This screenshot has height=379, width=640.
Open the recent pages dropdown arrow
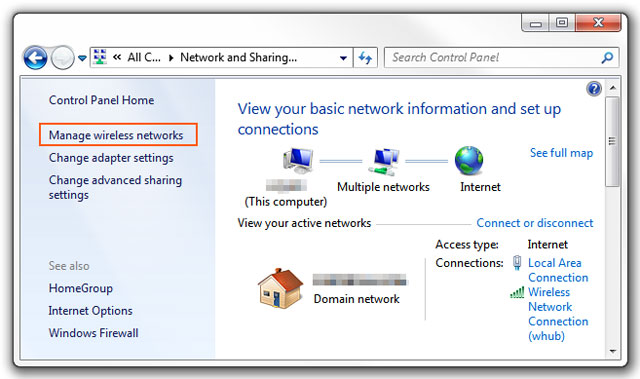pos(82,58)
